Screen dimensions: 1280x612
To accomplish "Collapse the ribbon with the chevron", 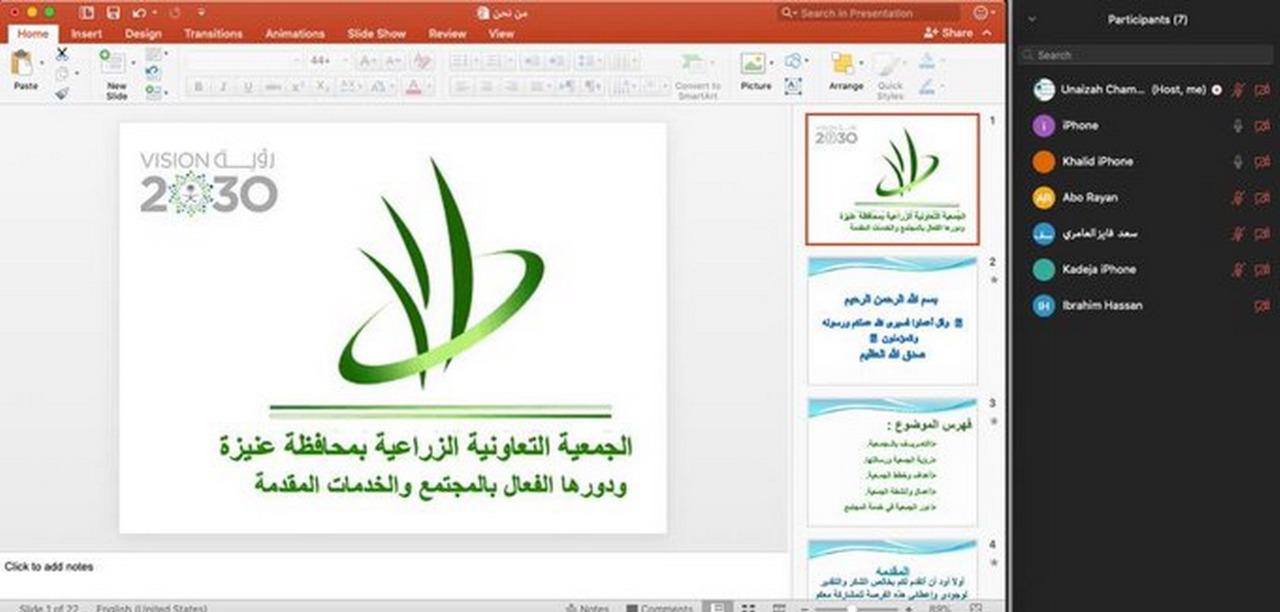I will pos(988,33).
